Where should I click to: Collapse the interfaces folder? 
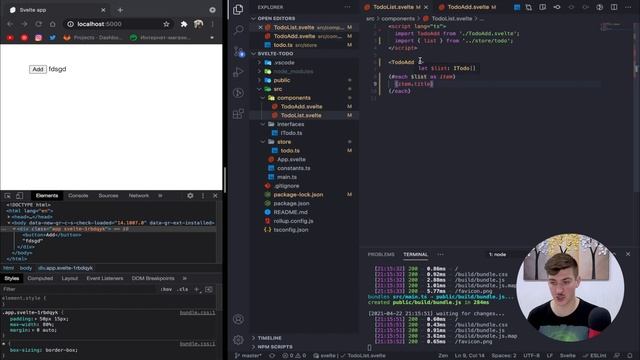(x=304, y=124)
